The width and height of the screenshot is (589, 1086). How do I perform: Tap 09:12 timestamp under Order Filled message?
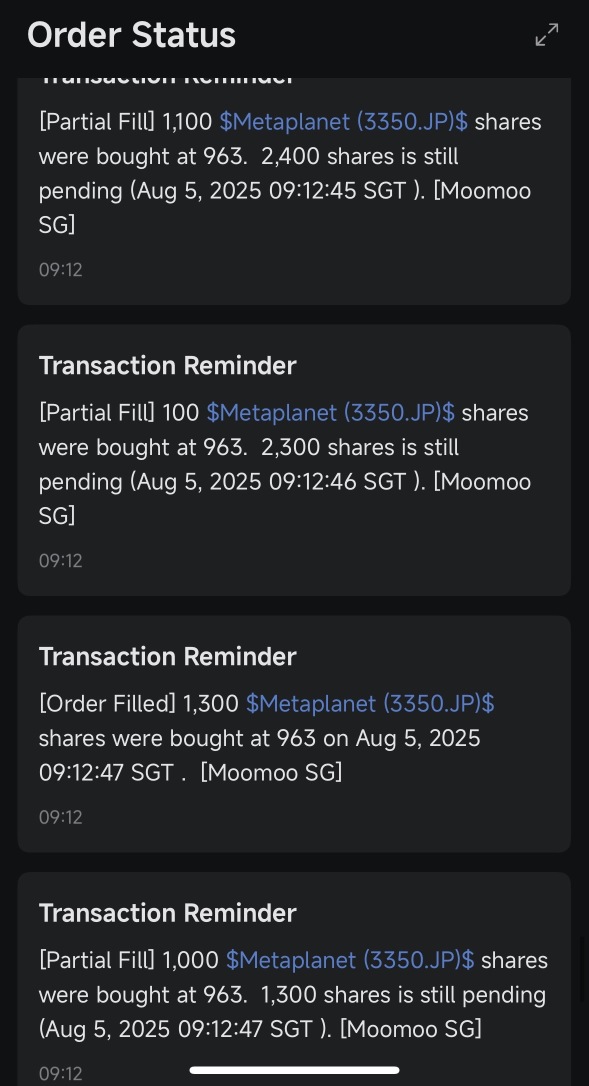60,817
